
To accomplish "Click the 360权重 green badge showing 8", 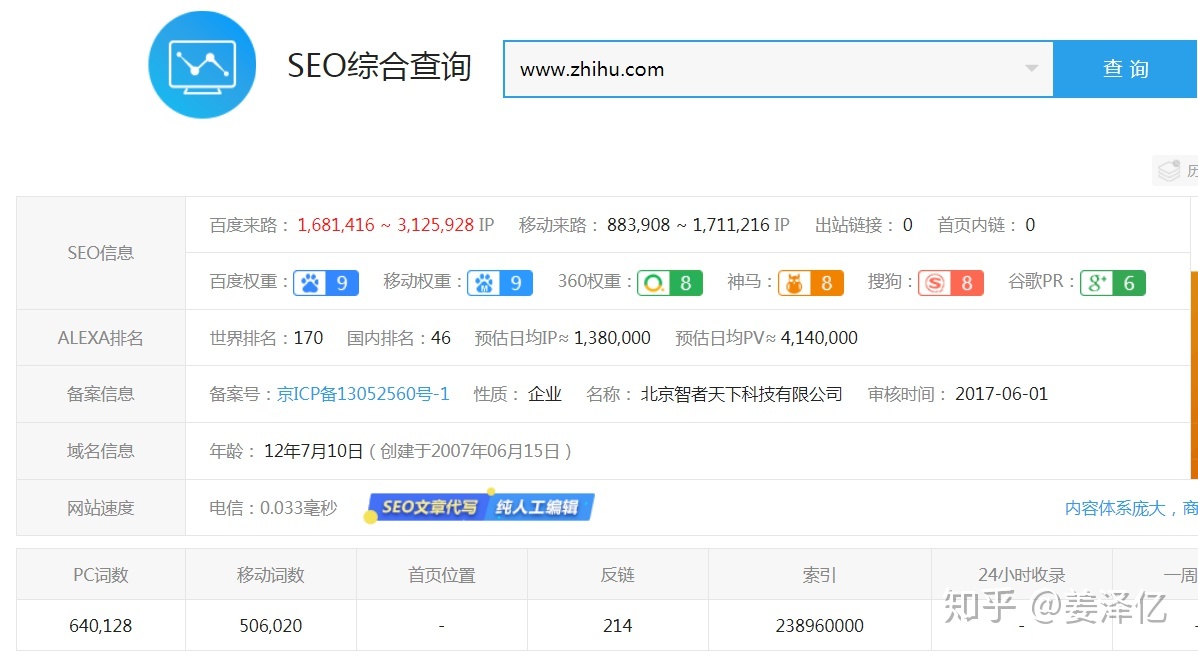I will [x=670, y=283].
